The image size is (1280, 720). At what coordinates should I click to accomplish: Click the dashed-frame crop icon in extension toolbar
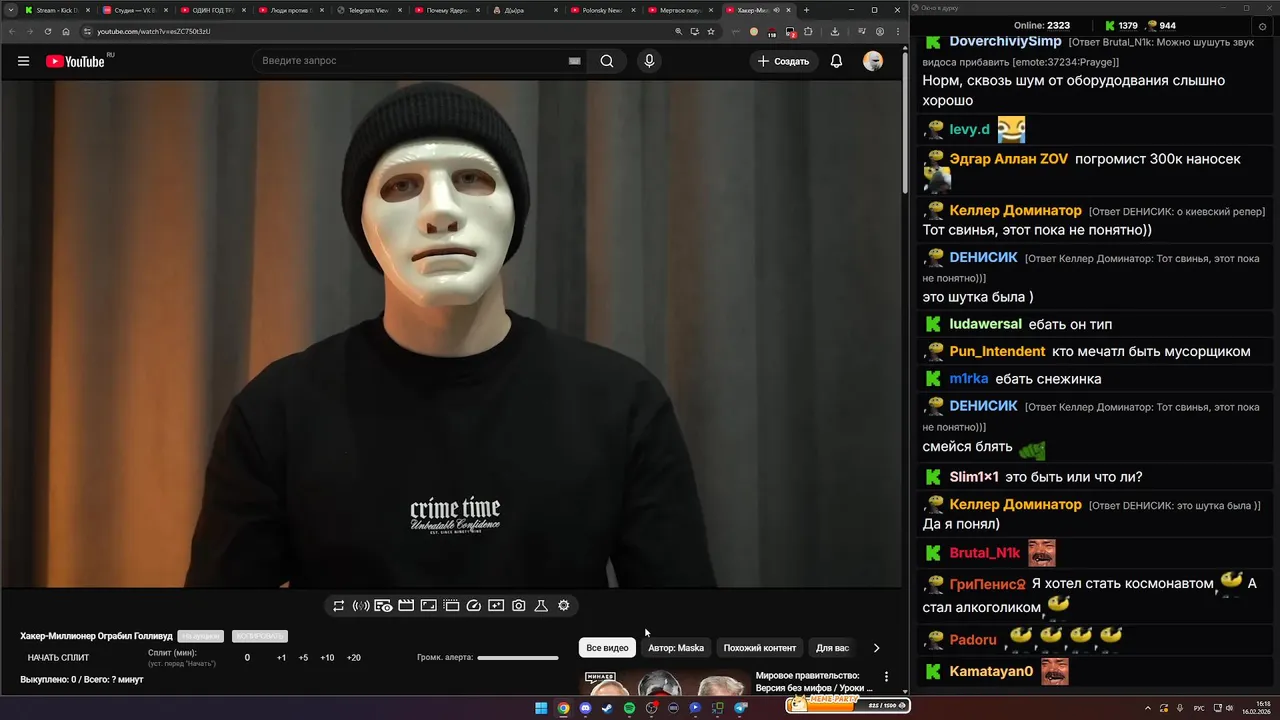point(451,606)
